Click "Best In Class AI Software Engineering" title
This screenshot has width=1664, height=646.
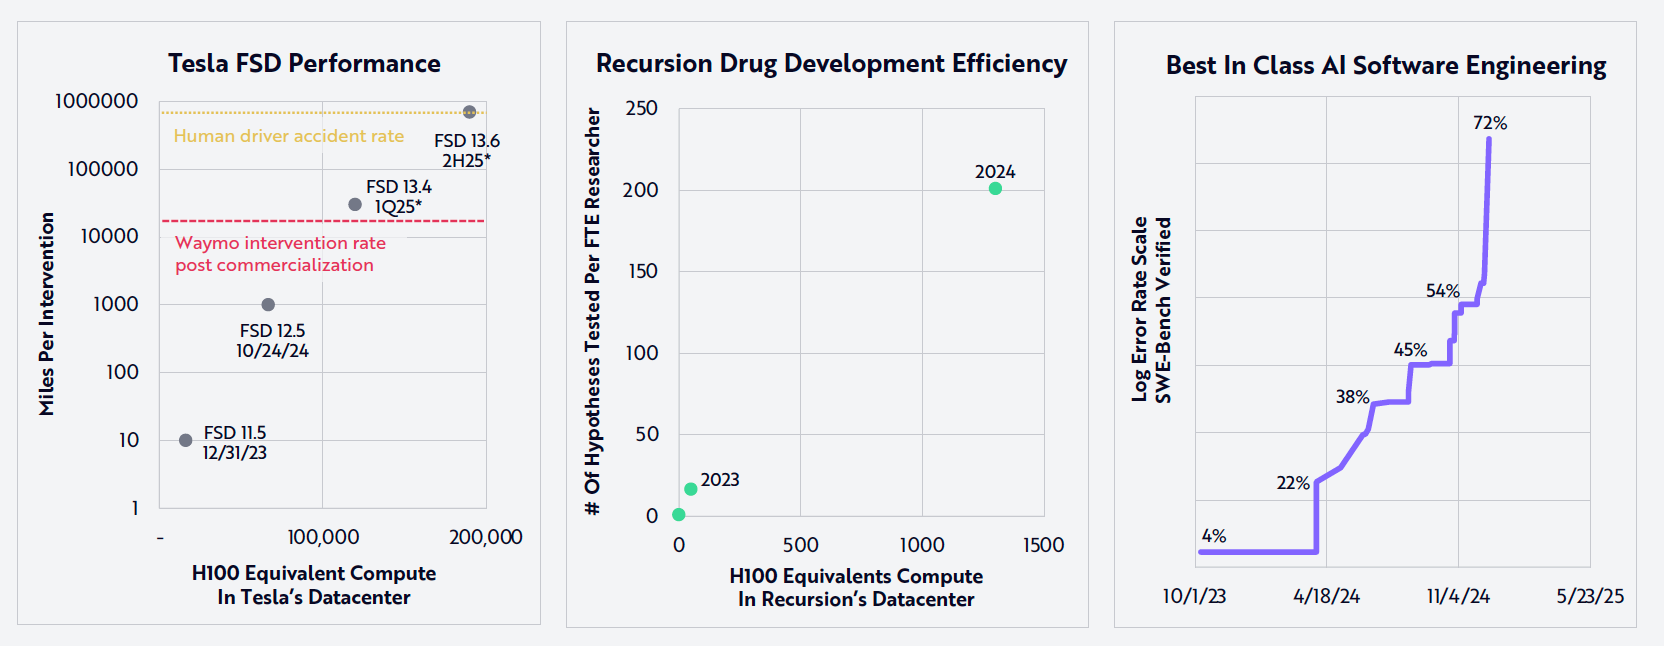(1386, 66)
